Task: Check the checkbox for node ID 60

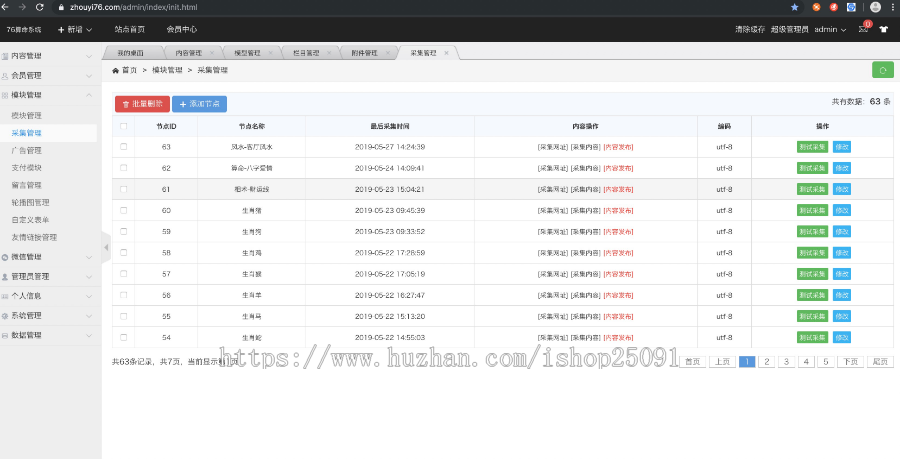Action: pyautogui.click(x=123, y=211)
